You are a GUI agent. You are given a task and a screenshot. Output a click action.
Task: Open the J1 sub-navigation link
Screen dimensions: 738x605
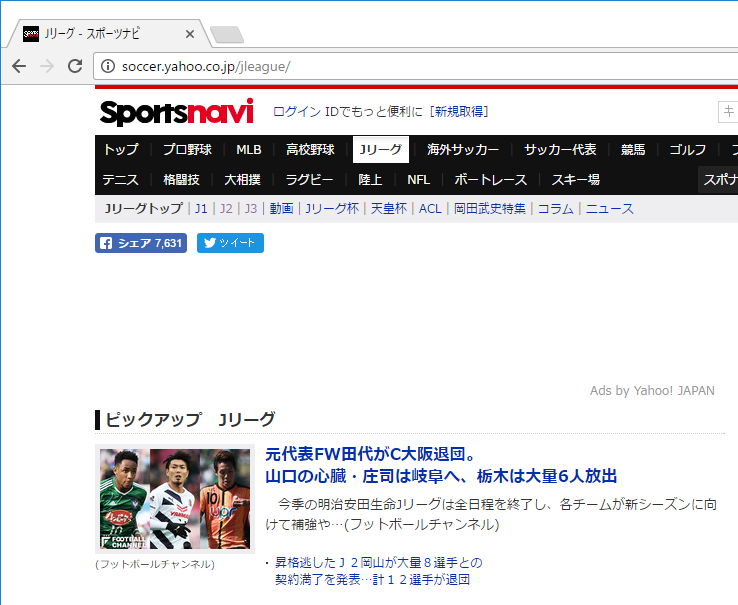(201, 209)
